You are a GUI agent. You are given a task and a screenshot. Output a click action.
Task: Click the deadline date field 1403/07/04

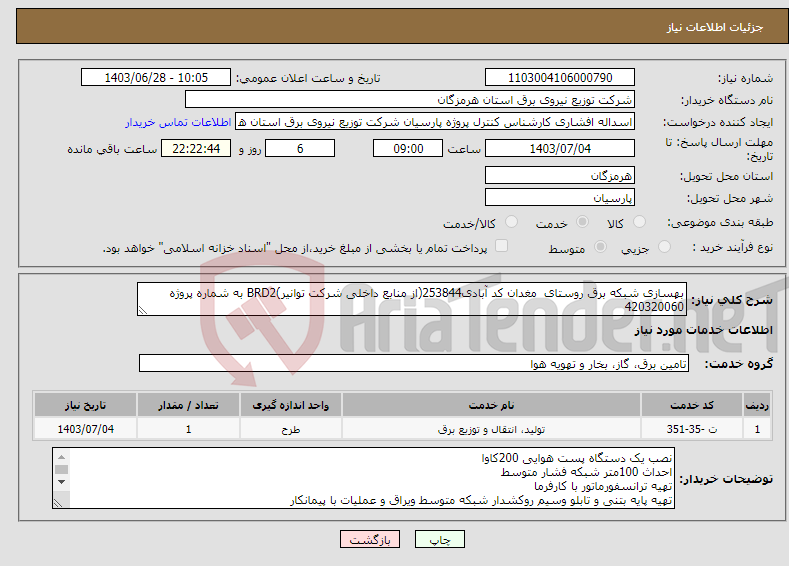(x=560, y=148)
